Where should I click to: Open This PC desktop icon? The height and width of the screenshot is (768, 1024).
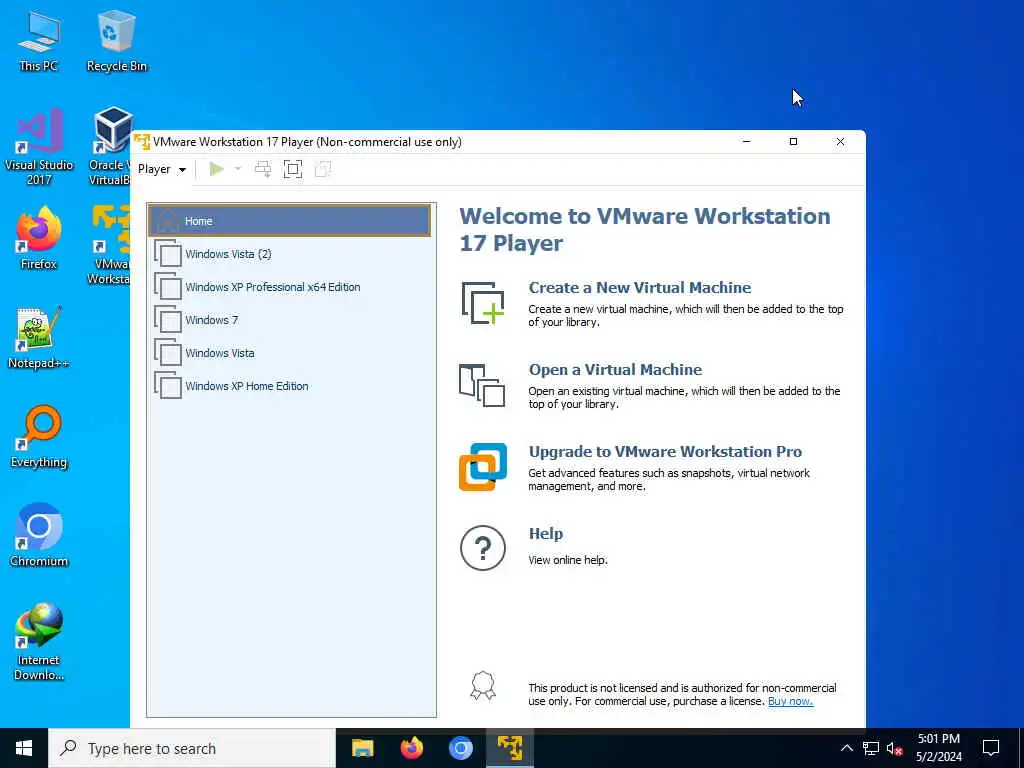(x=39, y=42)
